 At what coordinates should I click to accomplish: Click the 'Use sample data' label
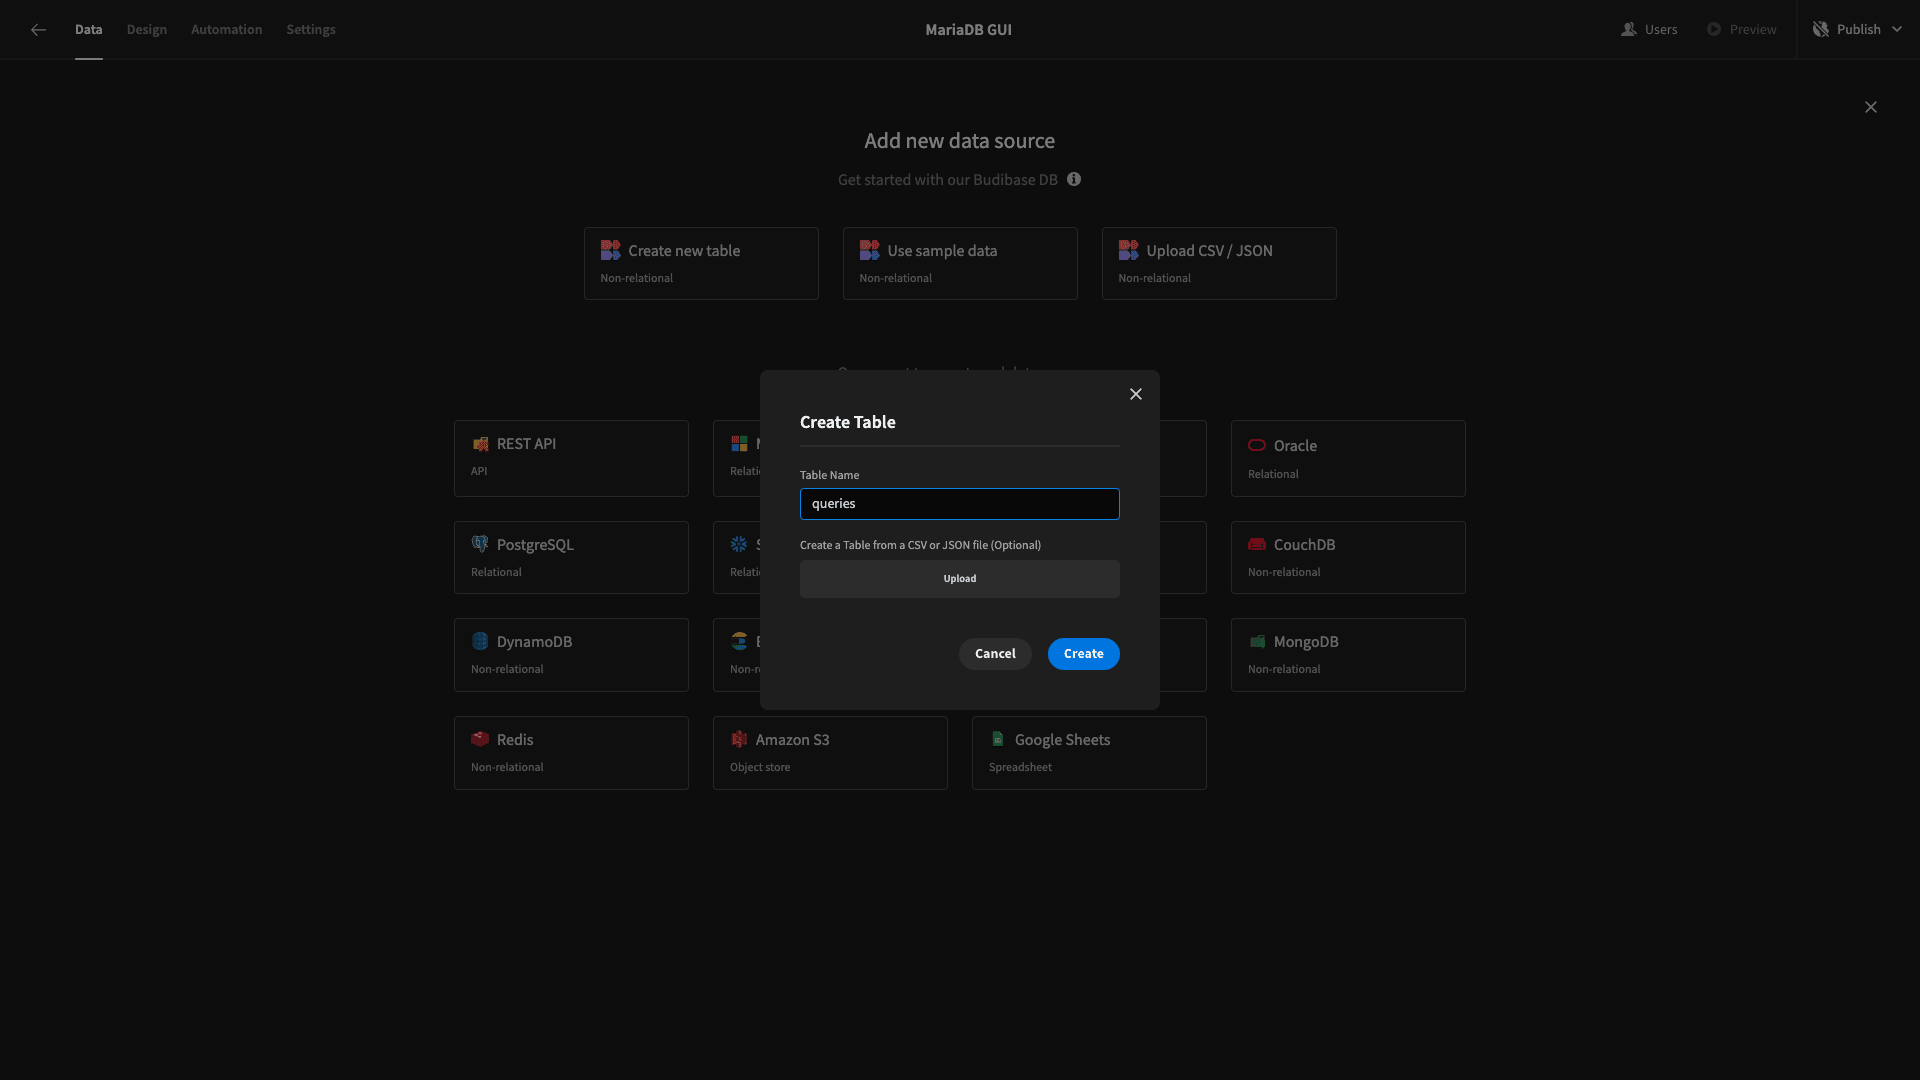pos(942,251)
